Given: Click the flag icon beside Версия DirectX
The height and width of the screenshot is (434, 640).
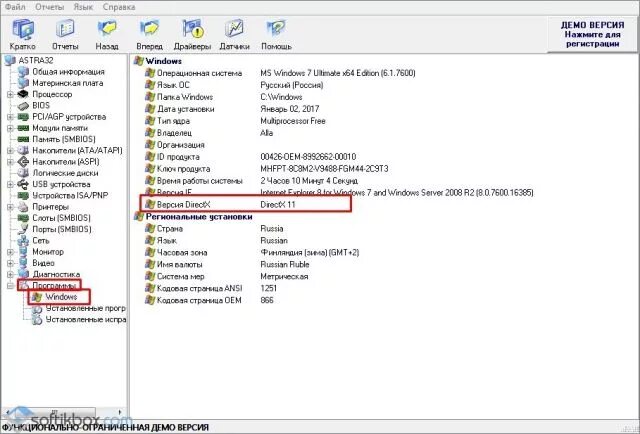Looking at the screenshot, I should click(150, 204).
